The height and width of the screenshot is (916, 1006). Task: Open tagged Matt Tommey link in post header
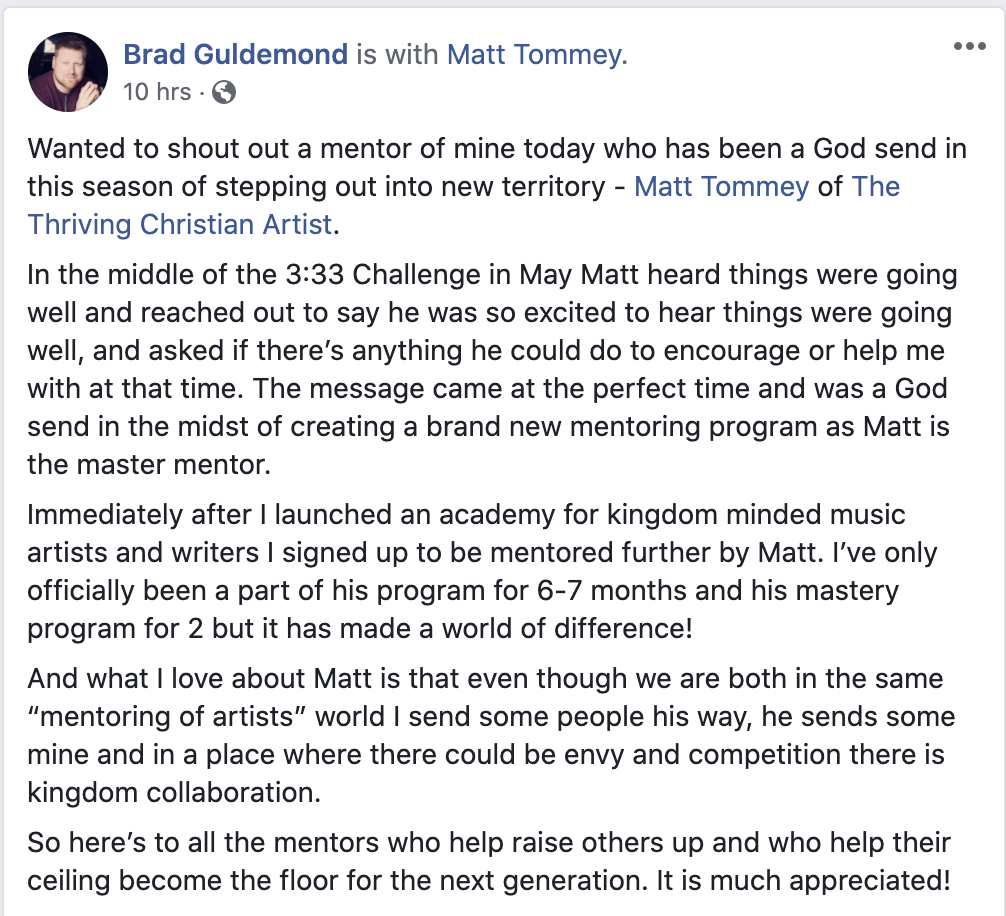coord(534,54)
